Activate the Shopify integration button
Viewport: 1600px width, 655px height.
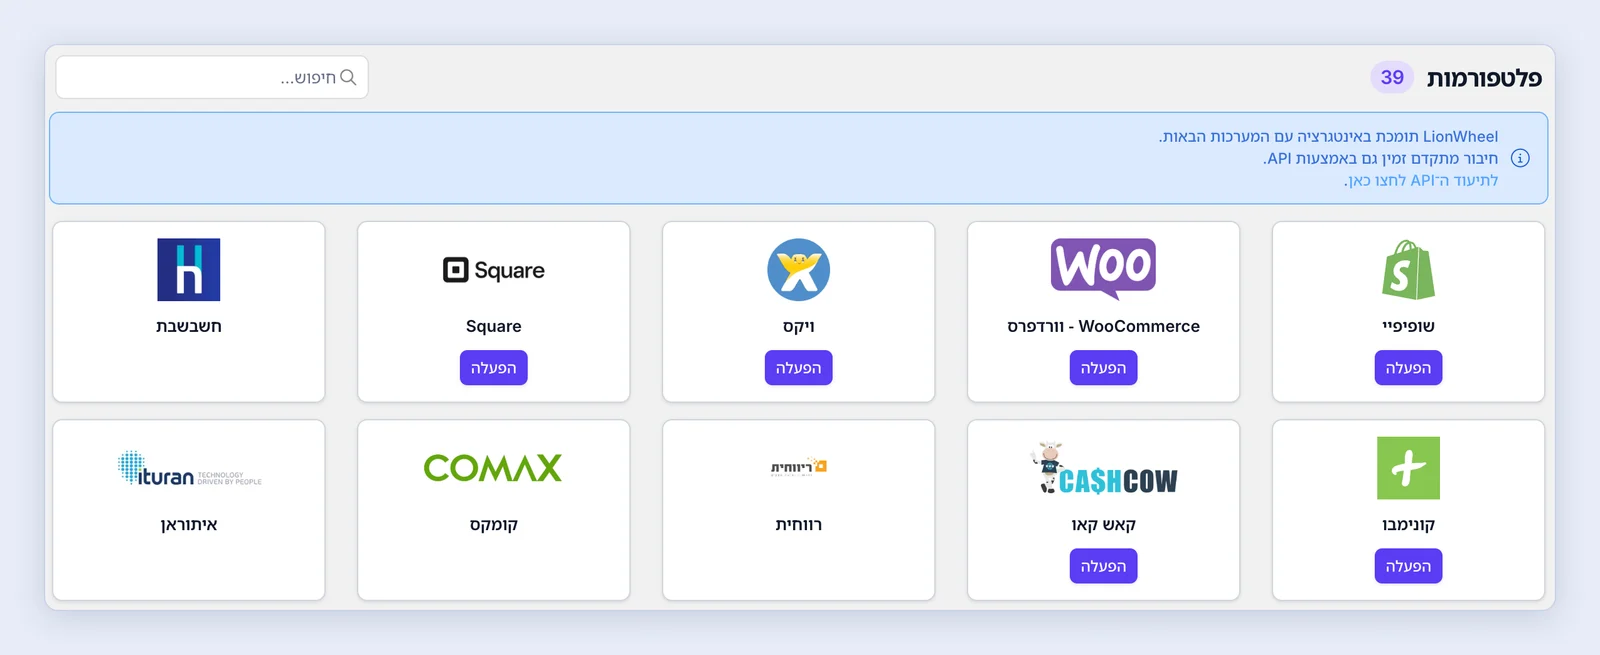[x=1408, y=368]
